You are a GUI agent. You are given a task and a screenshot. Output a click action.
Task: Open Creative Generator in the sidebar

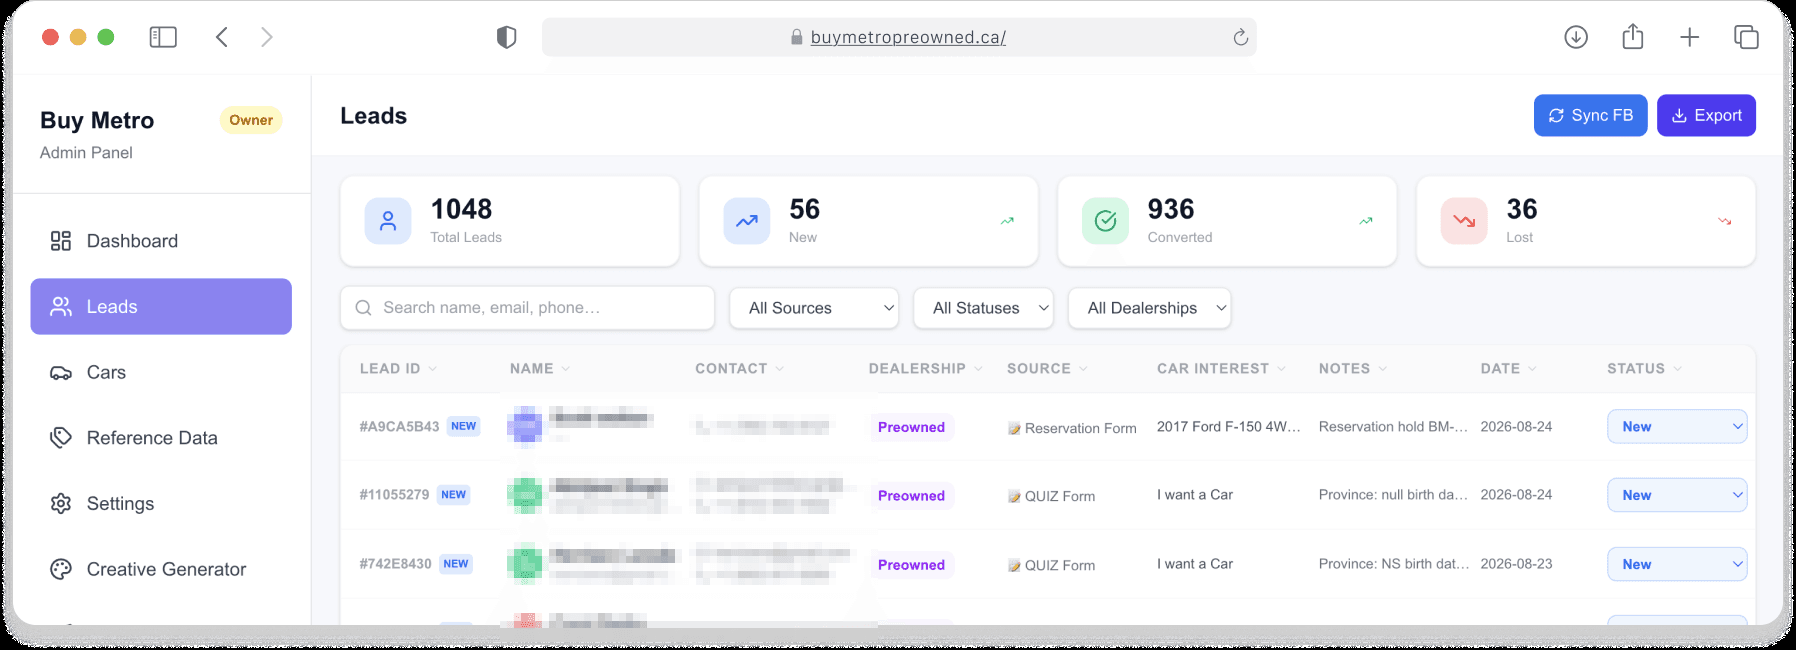click(161, 569)
